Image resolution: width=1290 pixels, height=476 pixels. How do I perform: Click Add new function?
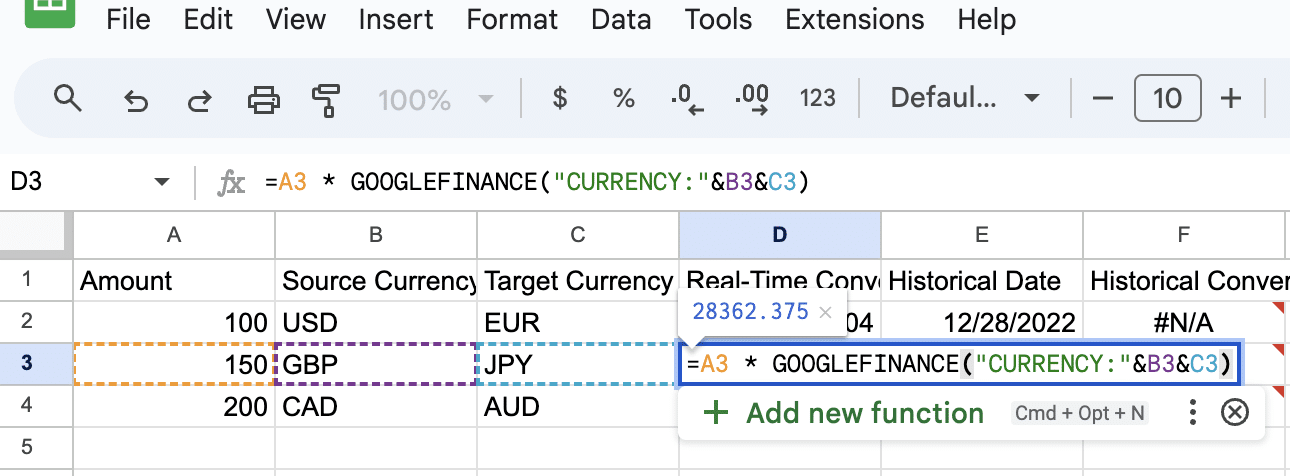(844, 413)
